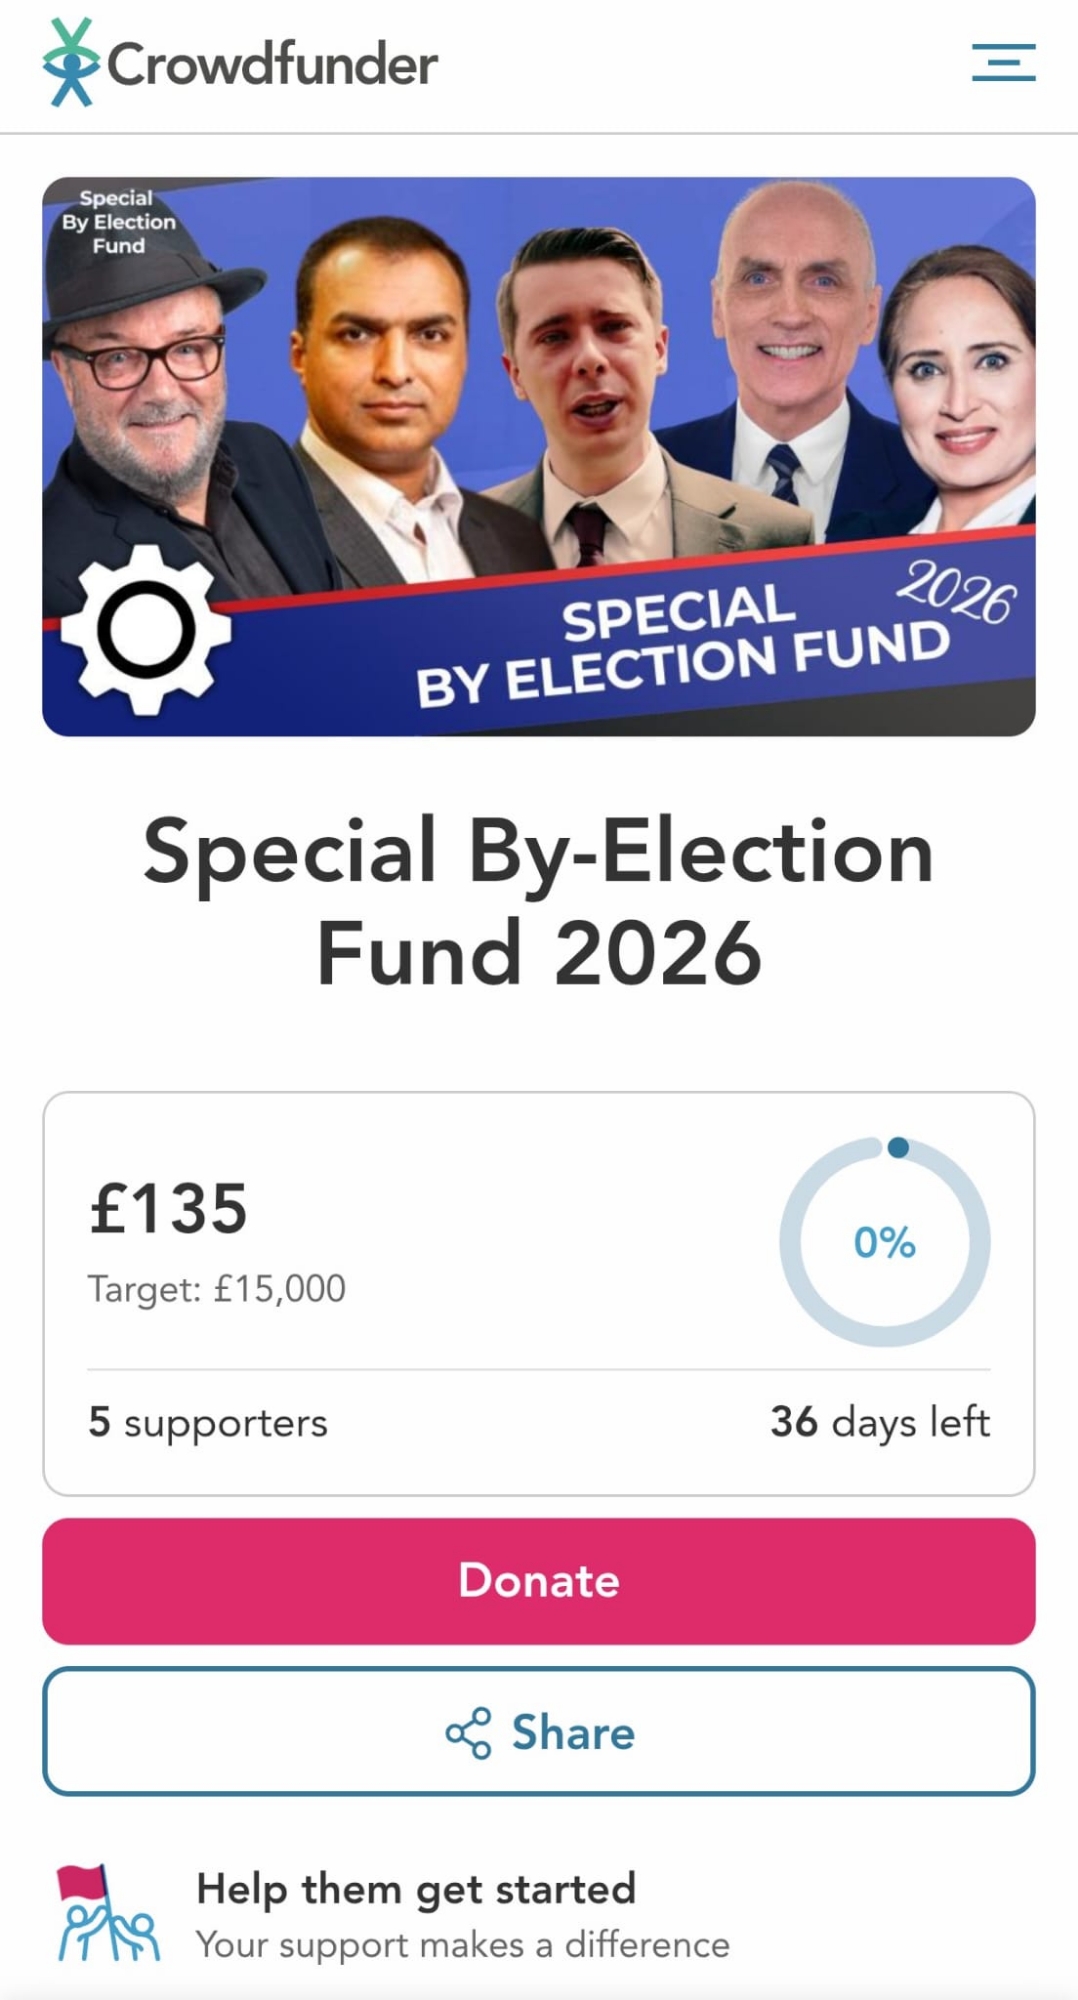
Task: Click the "Target: £15,000" text
Action: click(217, 1288)
